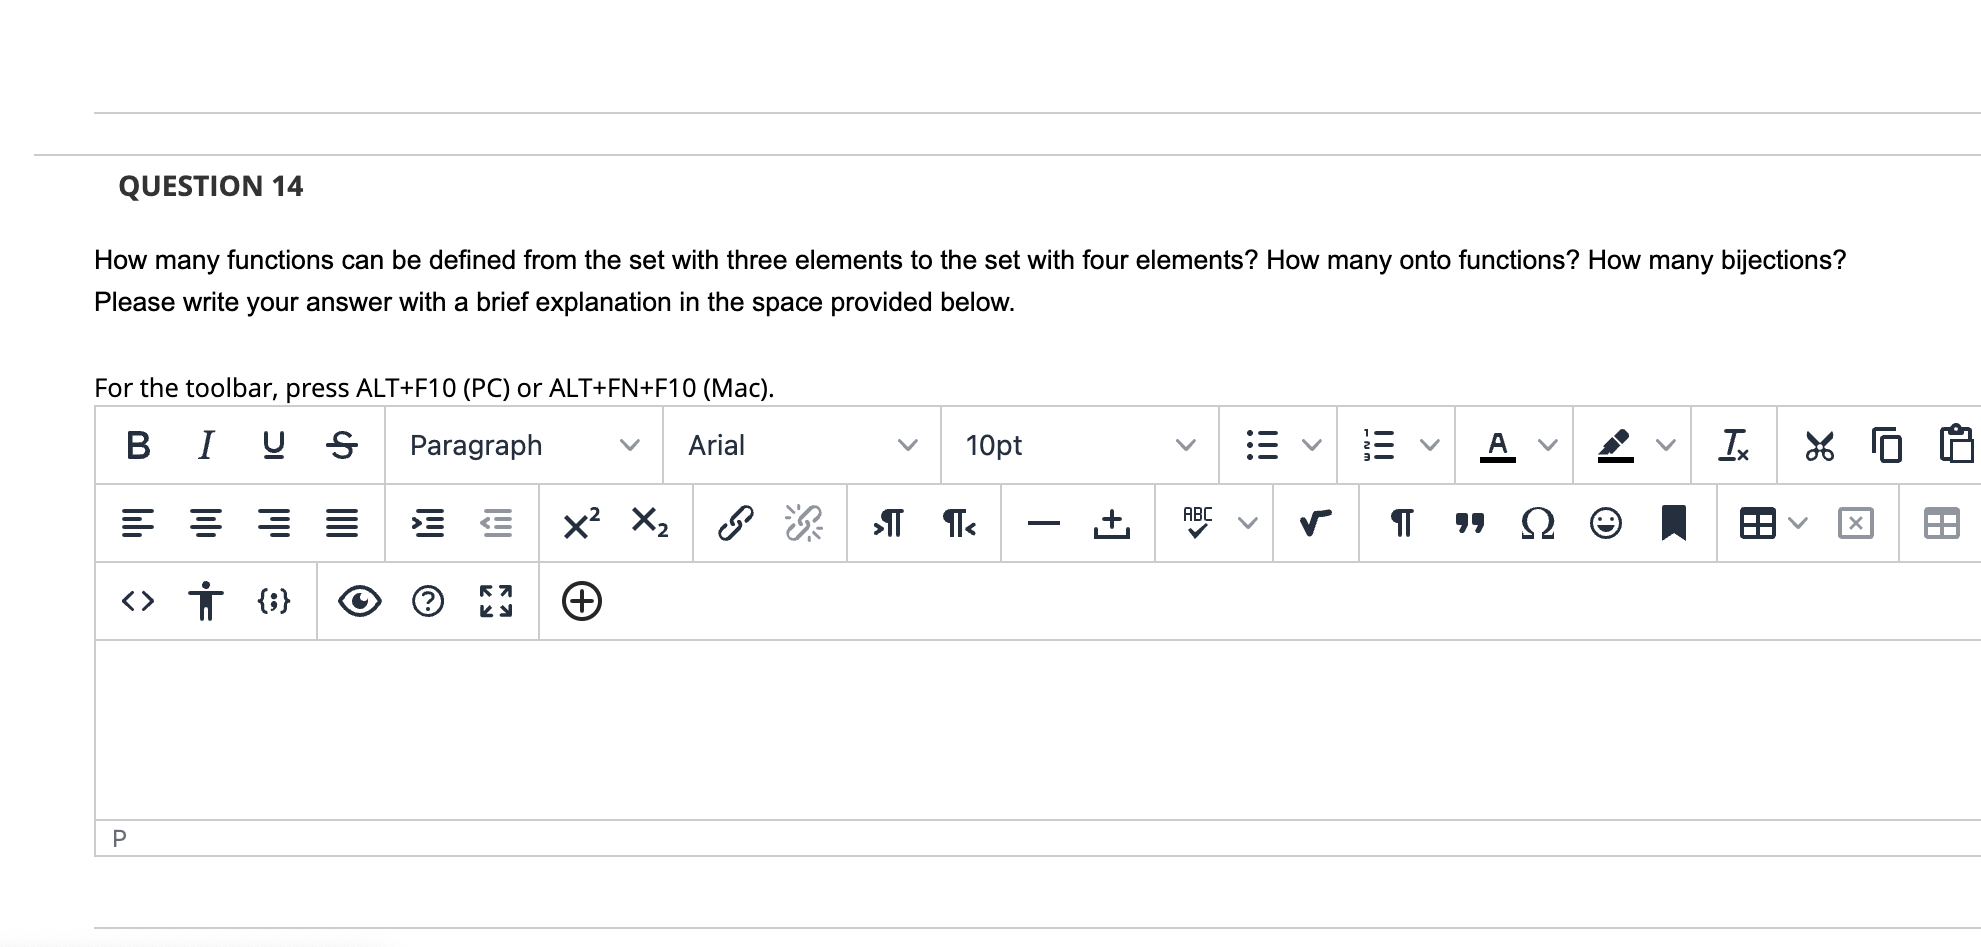Remove the link with the unlink icon
This screenshot has width=1981, height=947.
pyautogui.click(x=803, y=523)
